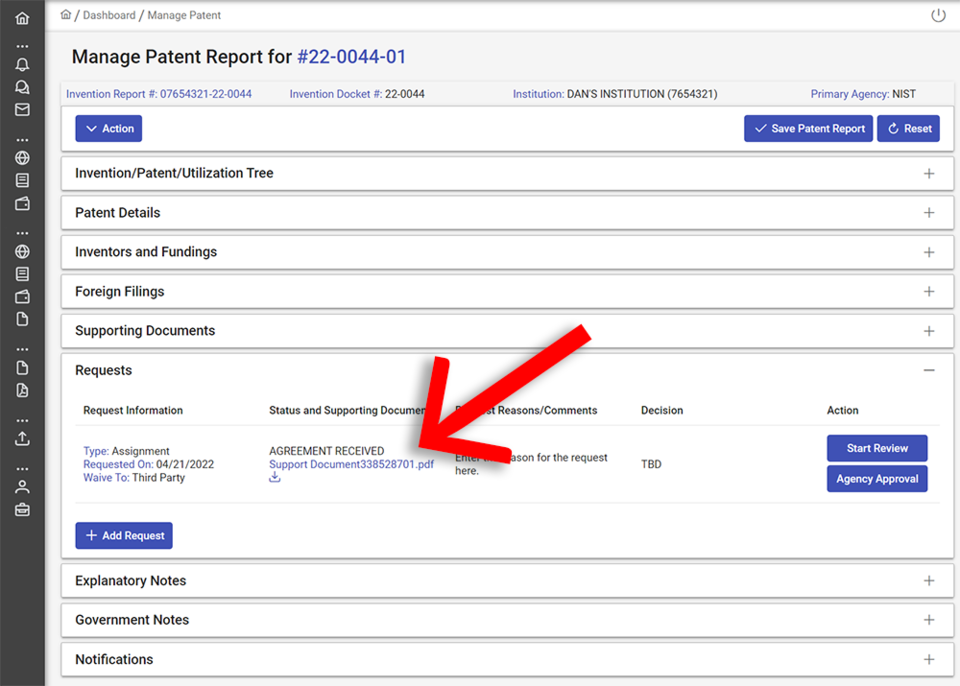Expand the Patent Details section
The image size is (960, 686).
pyautogui.click(x=928, y=212)
